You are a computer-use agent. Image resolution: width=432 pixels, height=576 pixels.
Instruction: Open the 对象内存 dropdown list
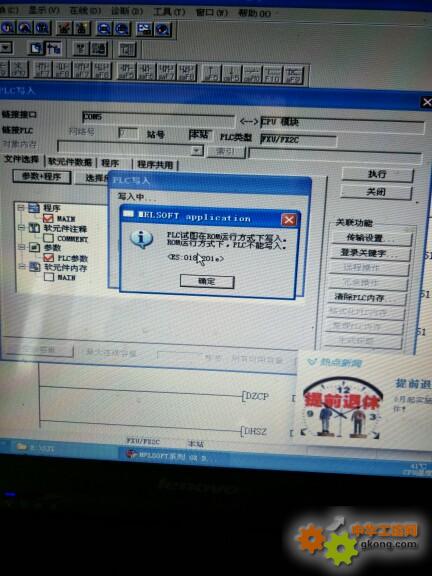197,151
